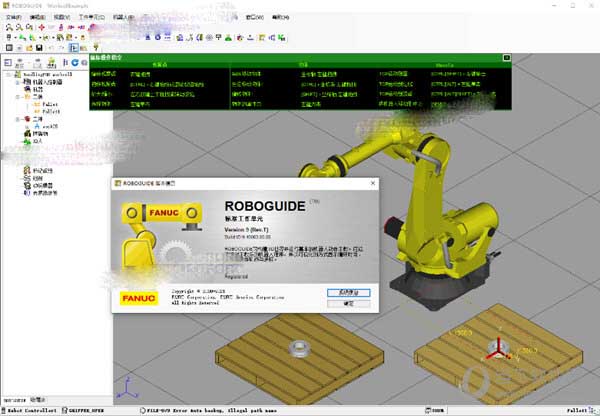Expand the robot controllers tree node
This screenshot has height=416, width=600.
pos(17,82)
